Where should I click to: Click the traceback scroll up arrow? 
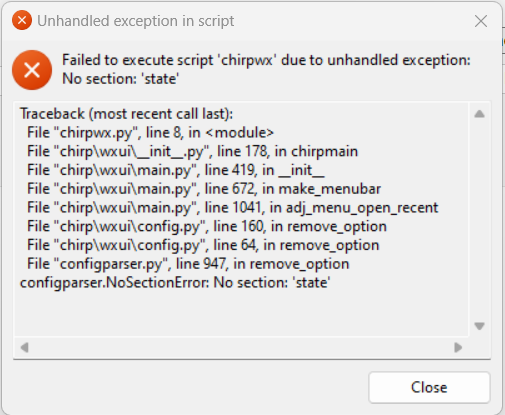pos(479,114)
